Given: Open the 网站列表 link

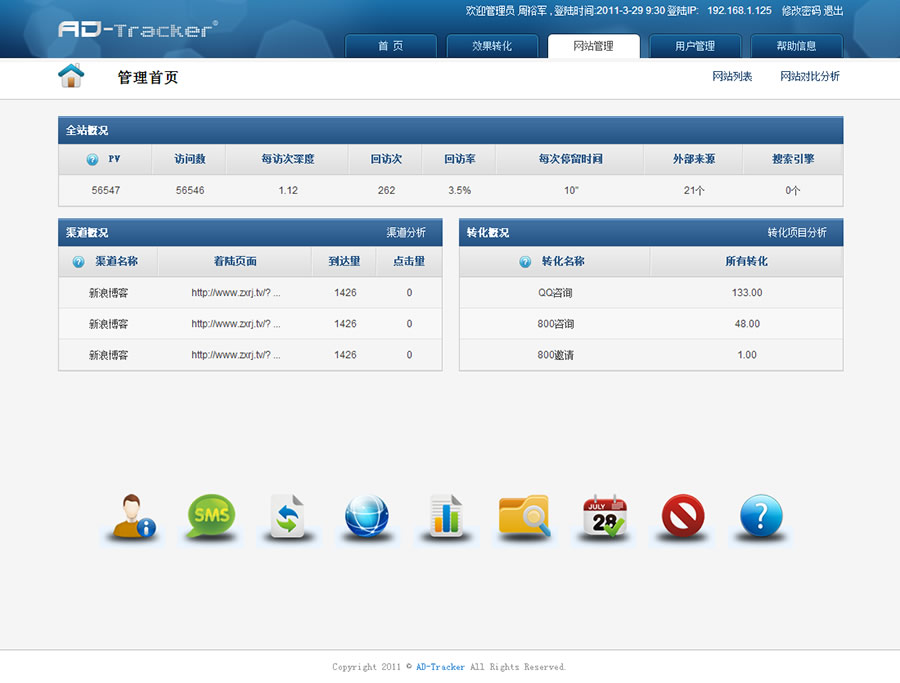Looking at the screenshot, I should click(x=732, y=76).
